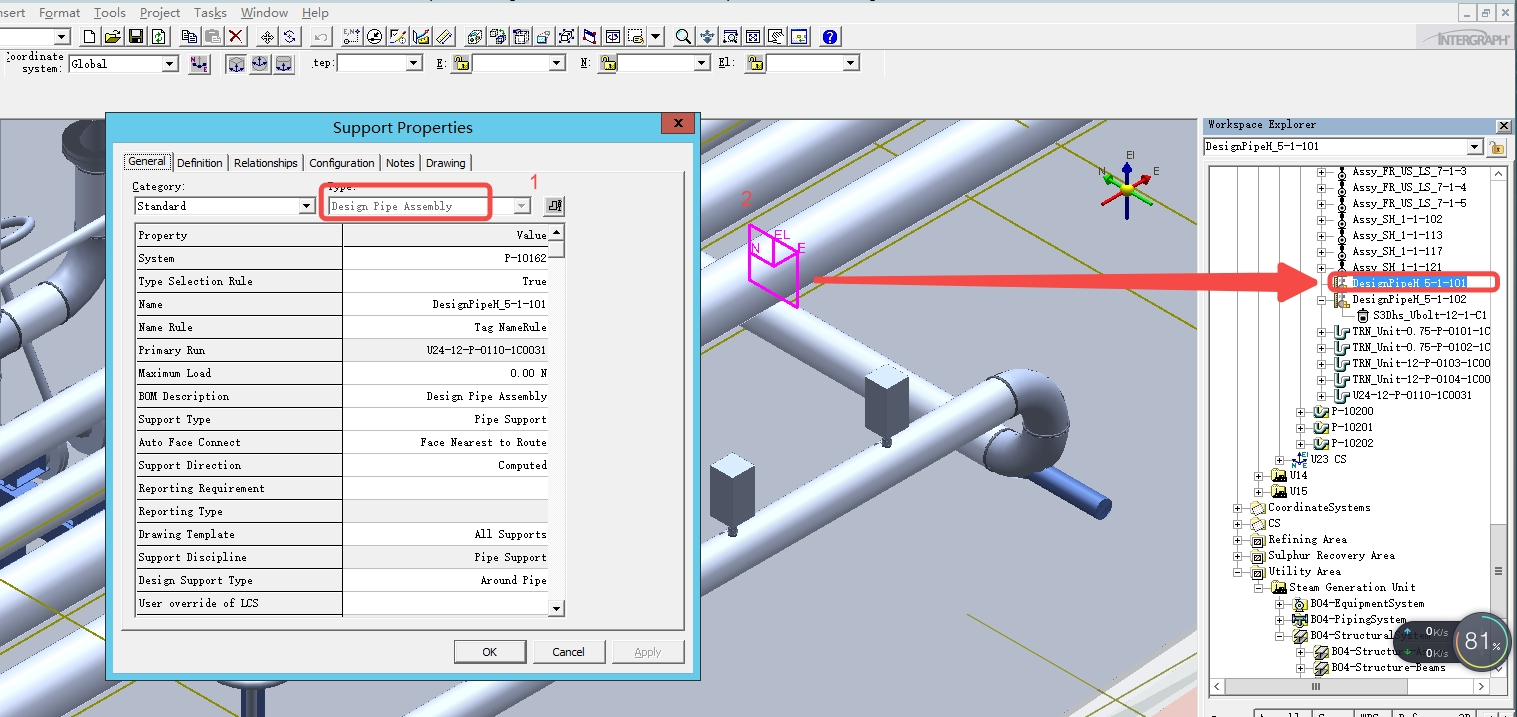Viewport: 1517px width, 717px height.
Task: Click the Refresh Workspace icon beside Save
Action: coord(158,37)
